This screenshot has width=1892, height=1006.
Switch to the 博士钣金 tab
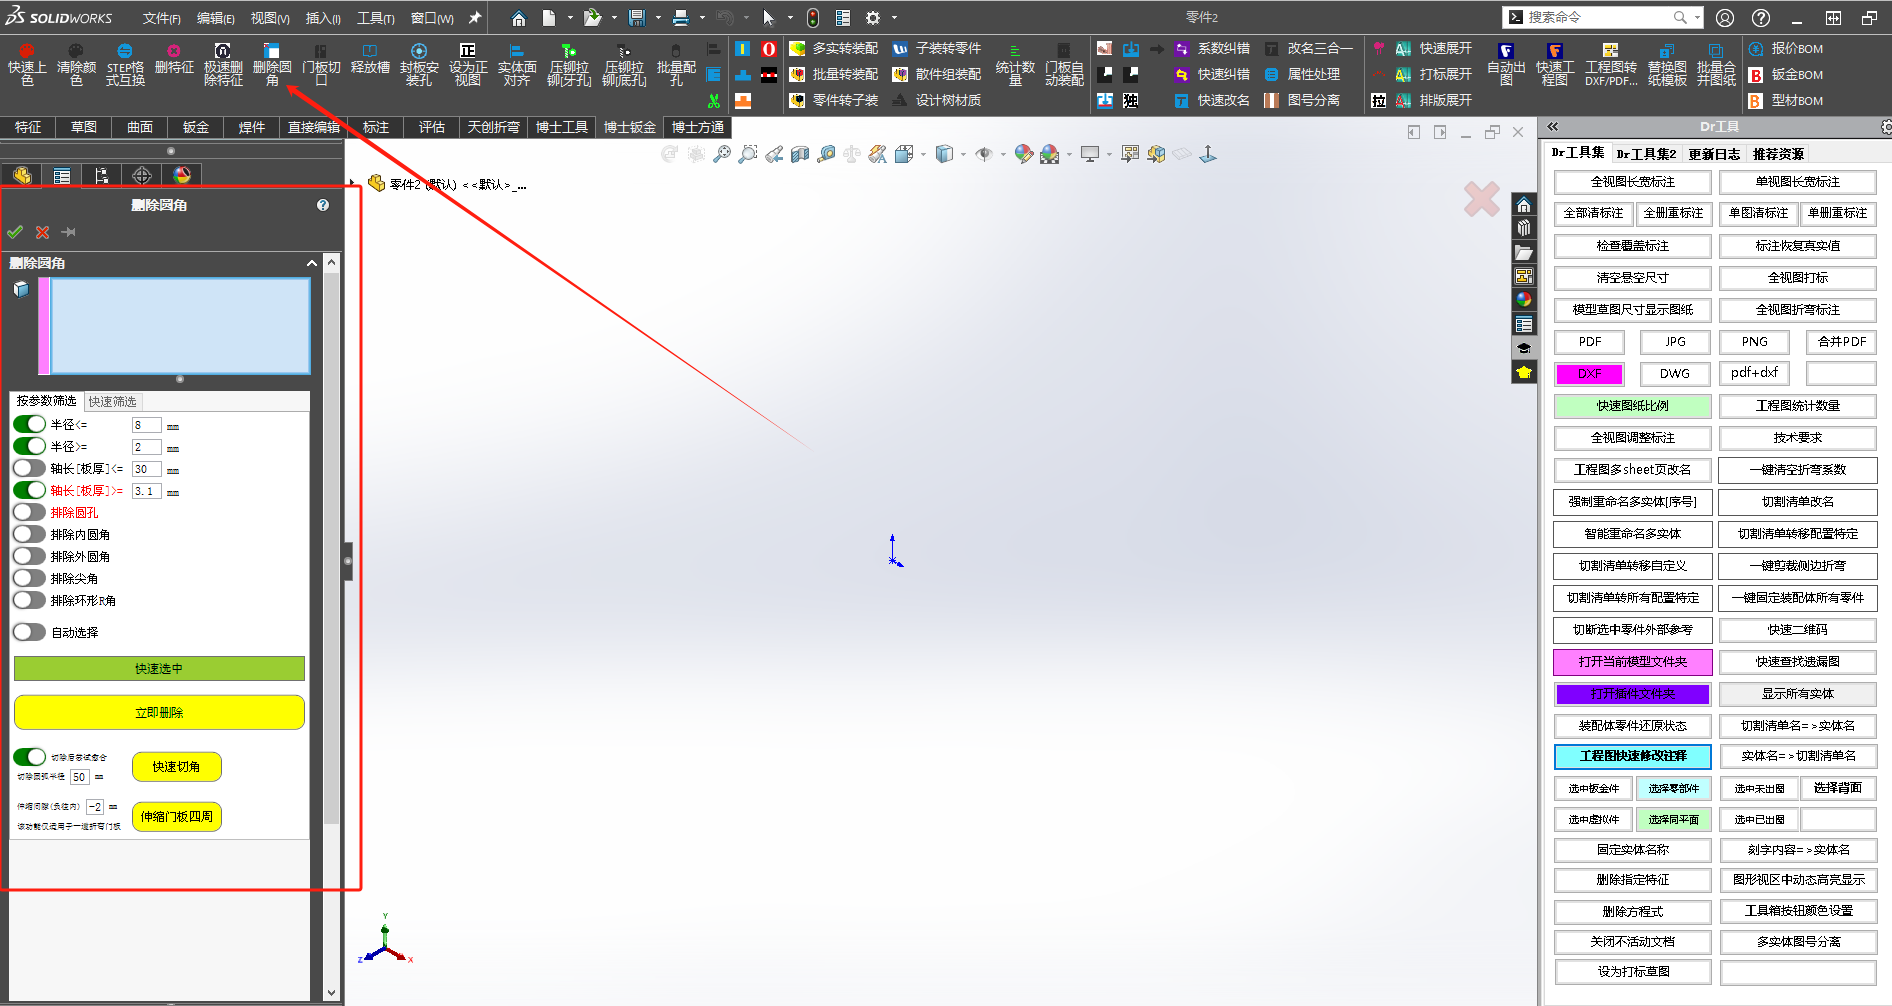[x=629, y=127]
